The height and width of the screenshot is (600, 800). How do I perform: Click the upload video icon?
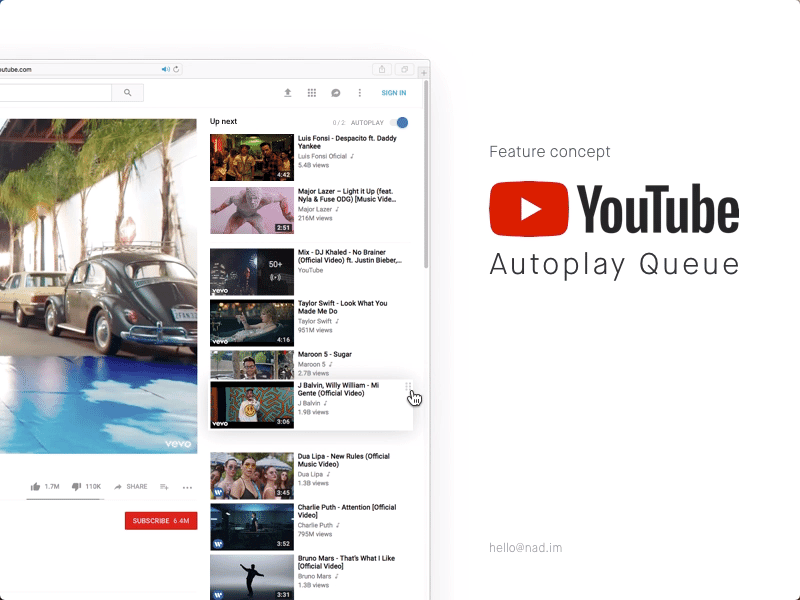point(288,92)
